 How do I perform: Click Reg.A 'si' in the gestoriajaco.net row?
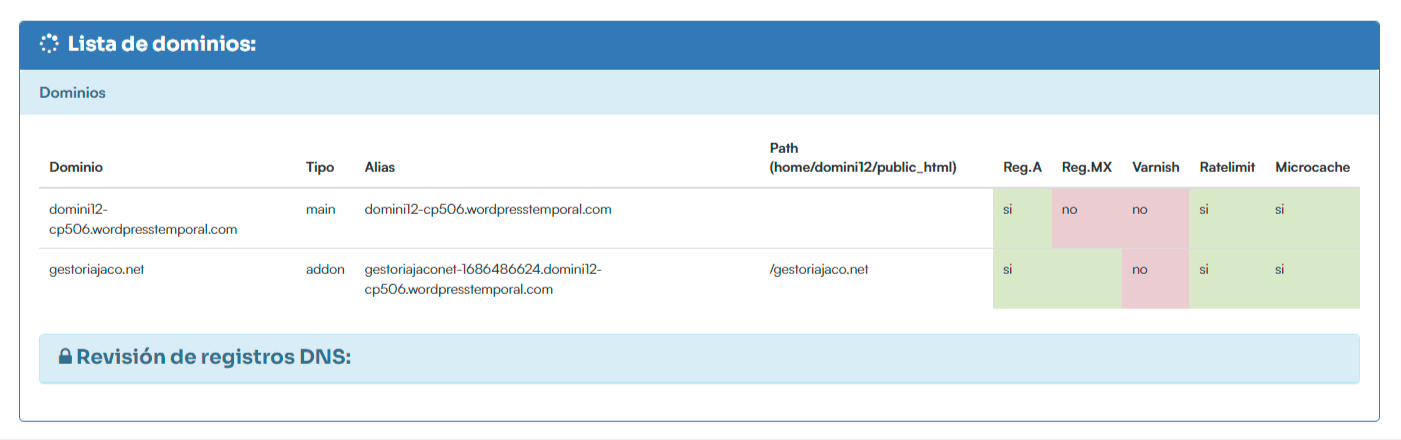point(1022,278)
